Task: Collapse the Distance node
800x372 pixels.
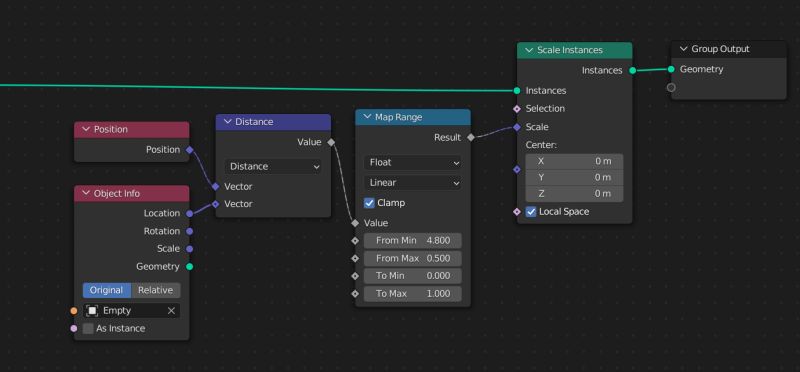Action: point(227,122)
